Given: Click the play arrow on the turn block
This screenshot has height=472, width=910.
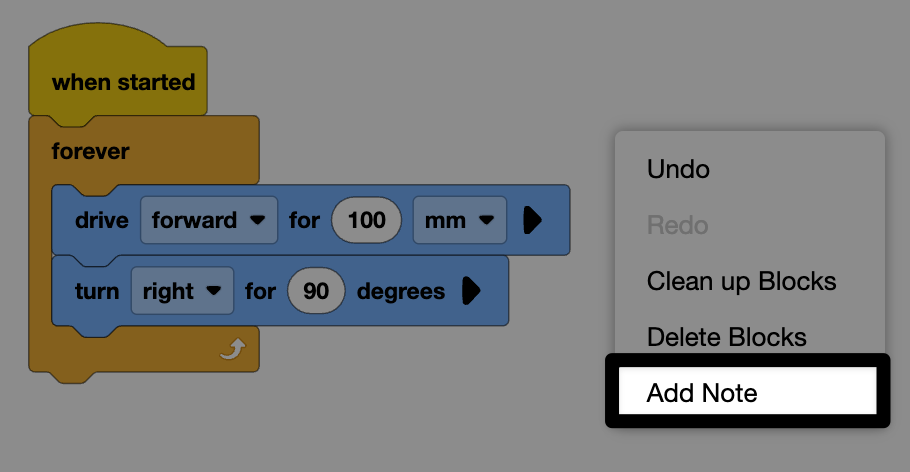Looking at the screenshot, I should (471, 291).
